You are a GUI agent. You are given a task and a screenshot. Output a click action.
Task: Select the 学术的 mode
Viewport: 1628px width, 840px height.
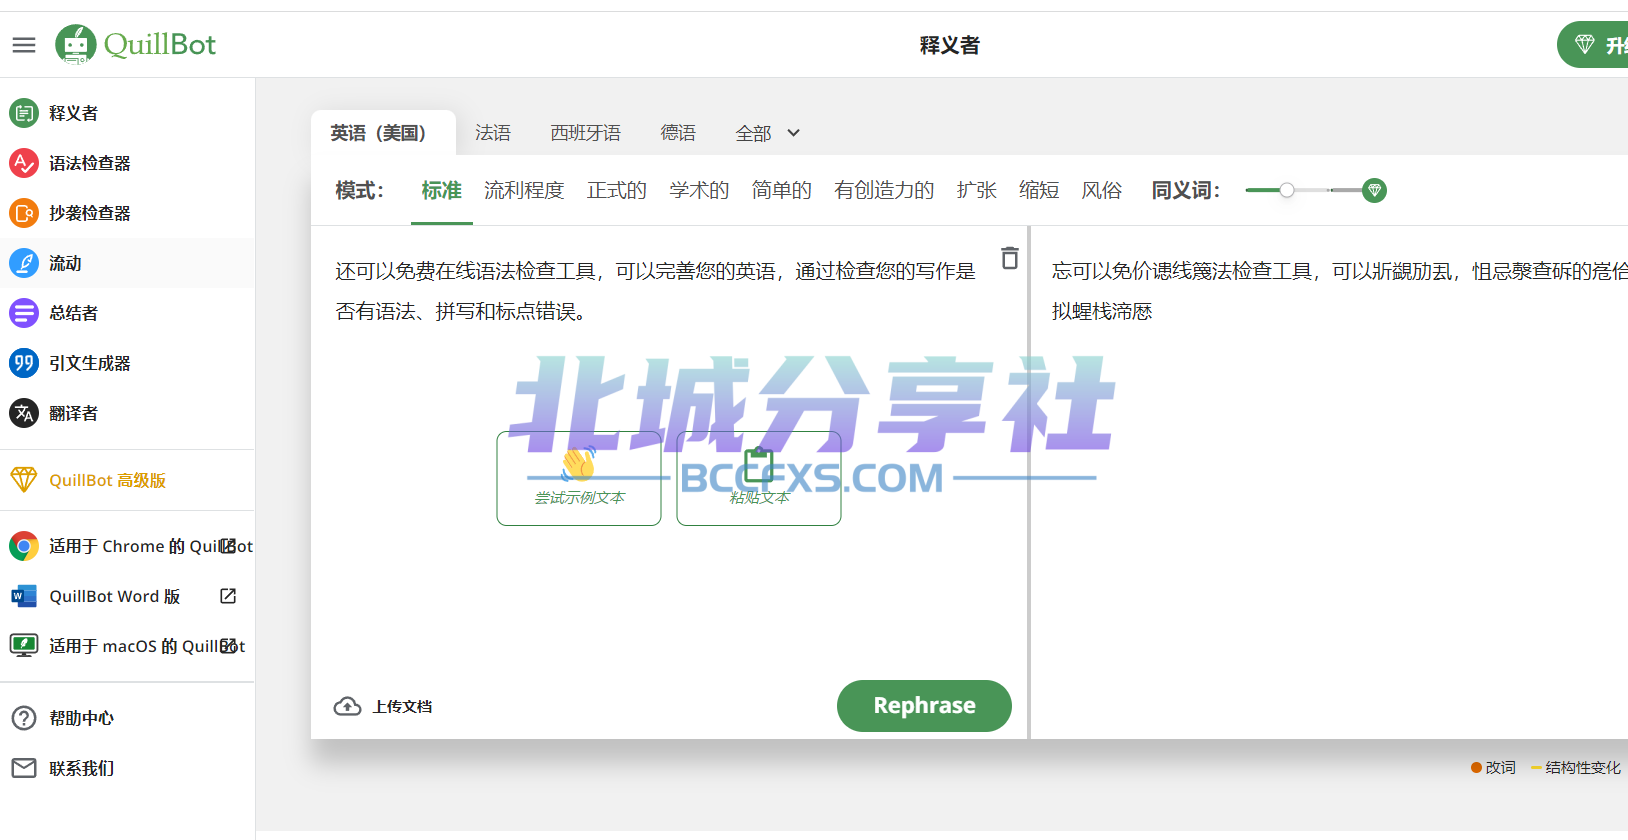699,190
